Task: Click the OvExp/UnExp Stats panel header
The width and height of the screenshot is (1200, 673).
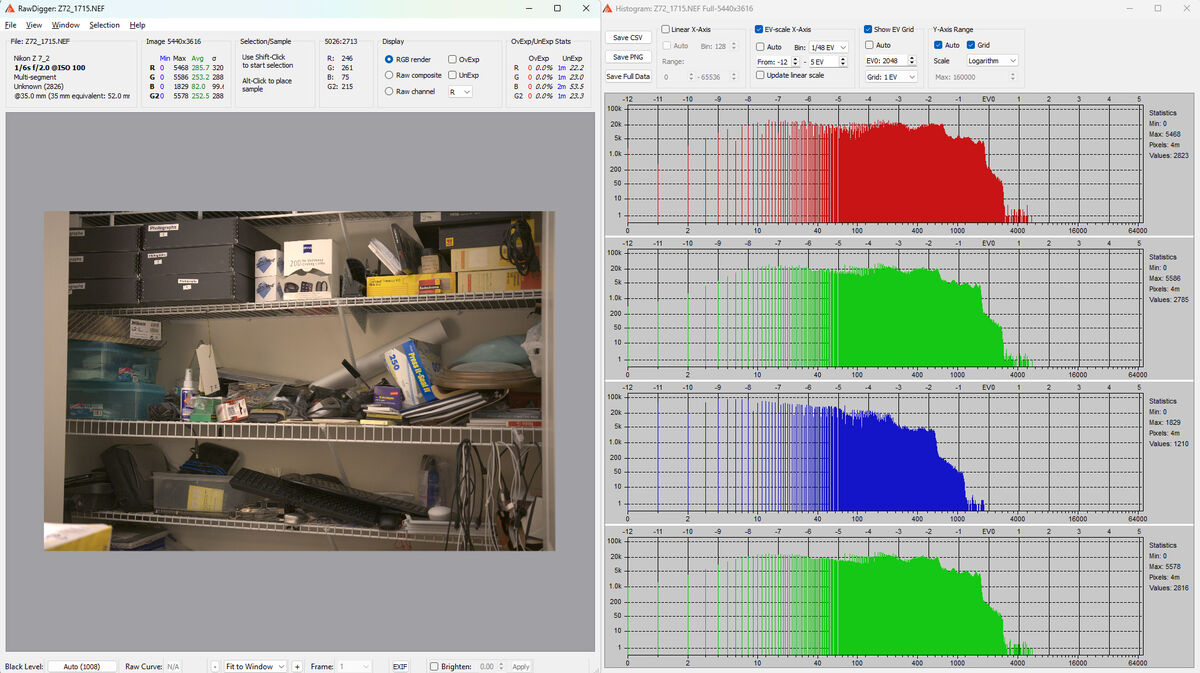Action: point(541,42)
